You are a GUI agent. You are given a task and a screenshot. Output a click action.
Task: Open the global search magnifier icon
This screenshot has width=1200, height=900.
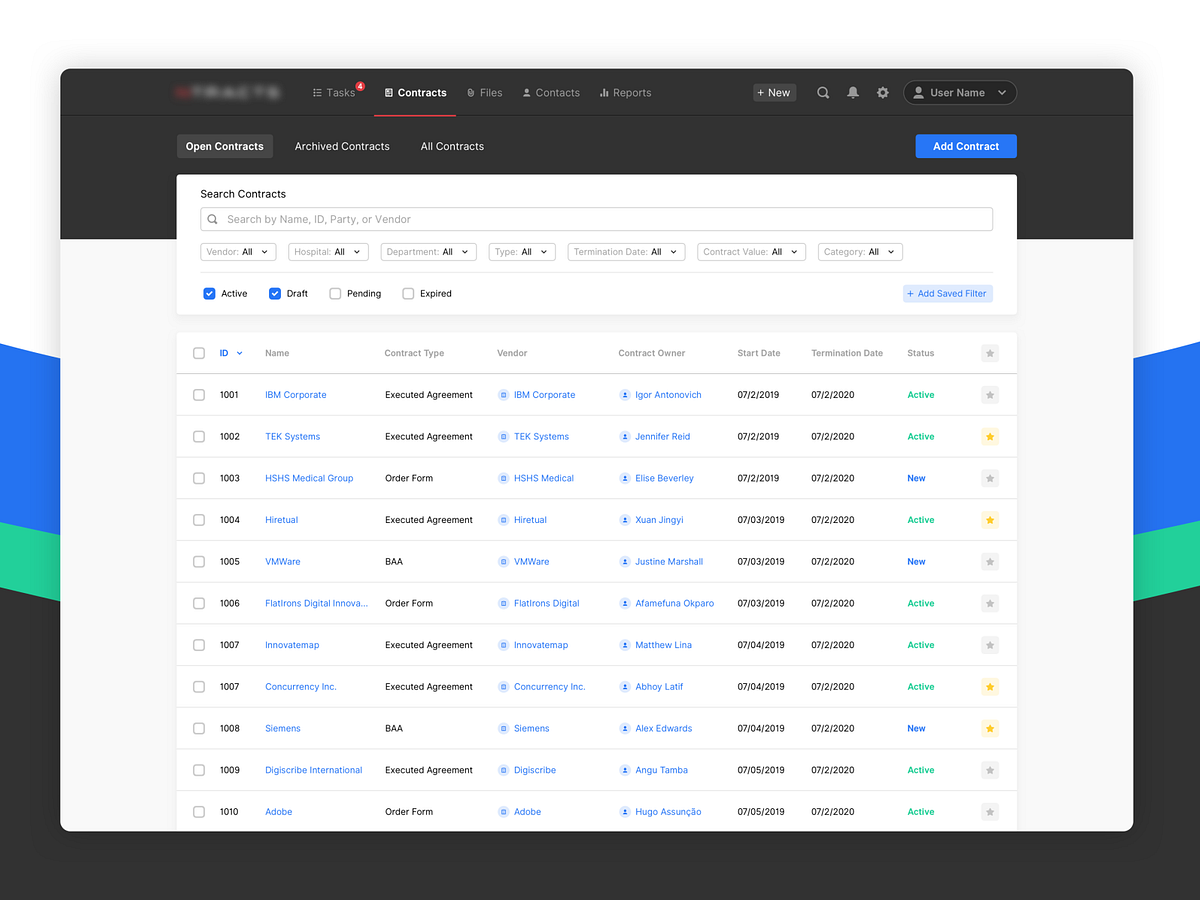coord(822,92)
